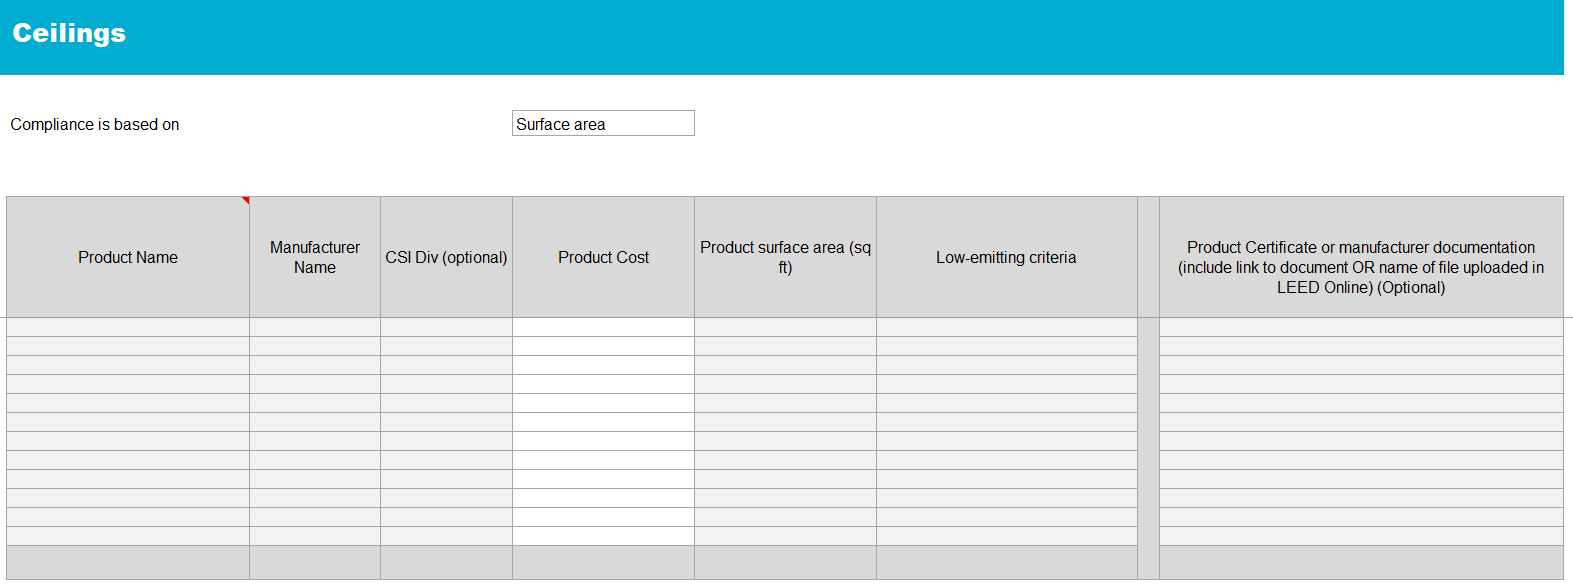Click first empty cell under Product Name
Viewport: 1573px width, 585px height.
pyautogui.click(x=128, y=327)
